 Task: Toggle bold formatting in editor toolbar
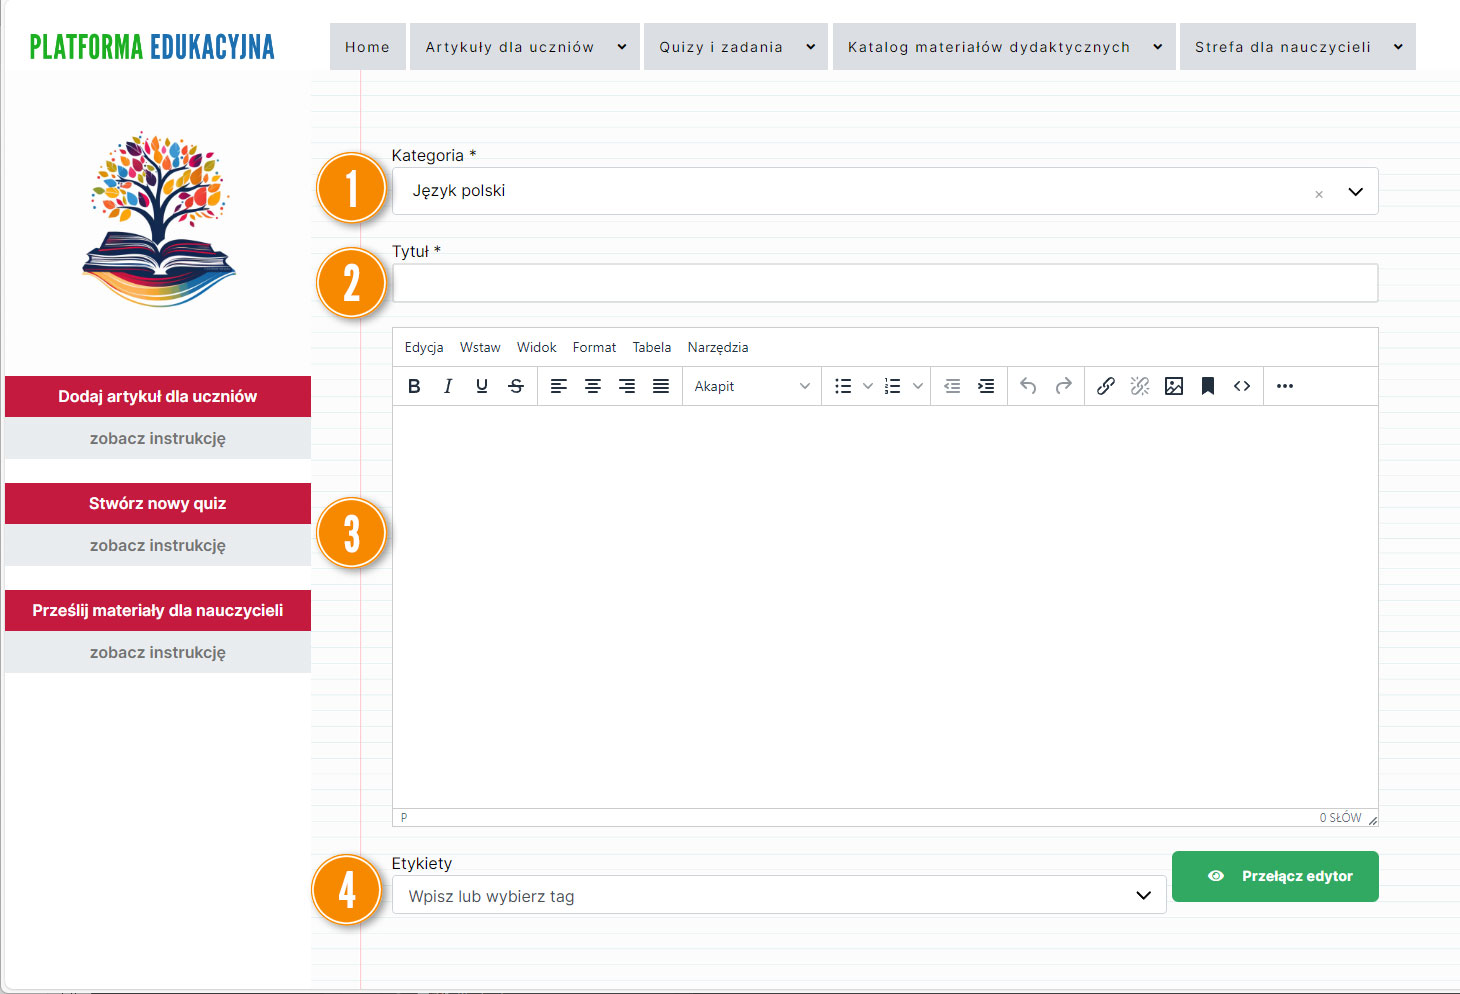point(414,386)
